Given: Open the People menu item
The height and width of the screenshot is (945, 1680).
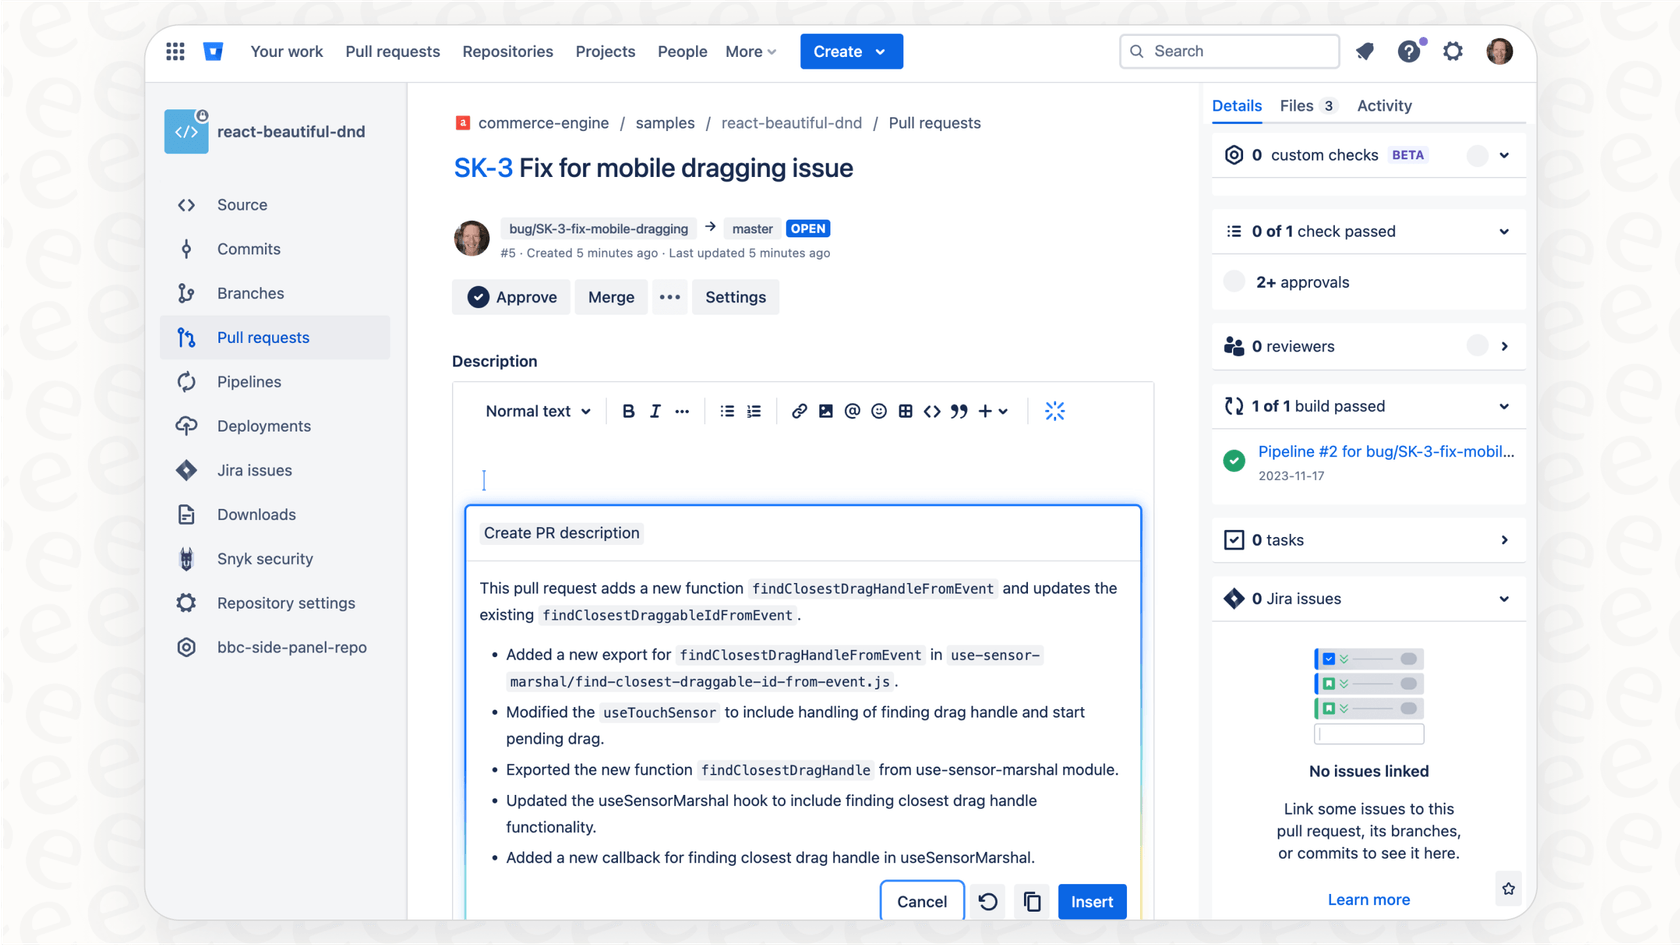Looking at the screenshot, I should [682, 51].
